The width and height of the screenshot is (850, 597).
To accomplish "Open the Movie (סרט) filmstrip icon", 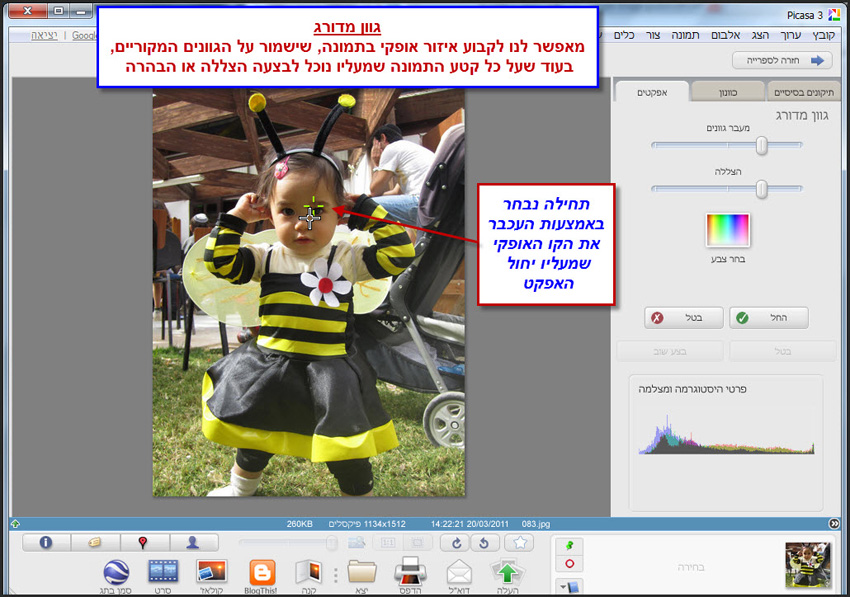I will pos(163,572).
